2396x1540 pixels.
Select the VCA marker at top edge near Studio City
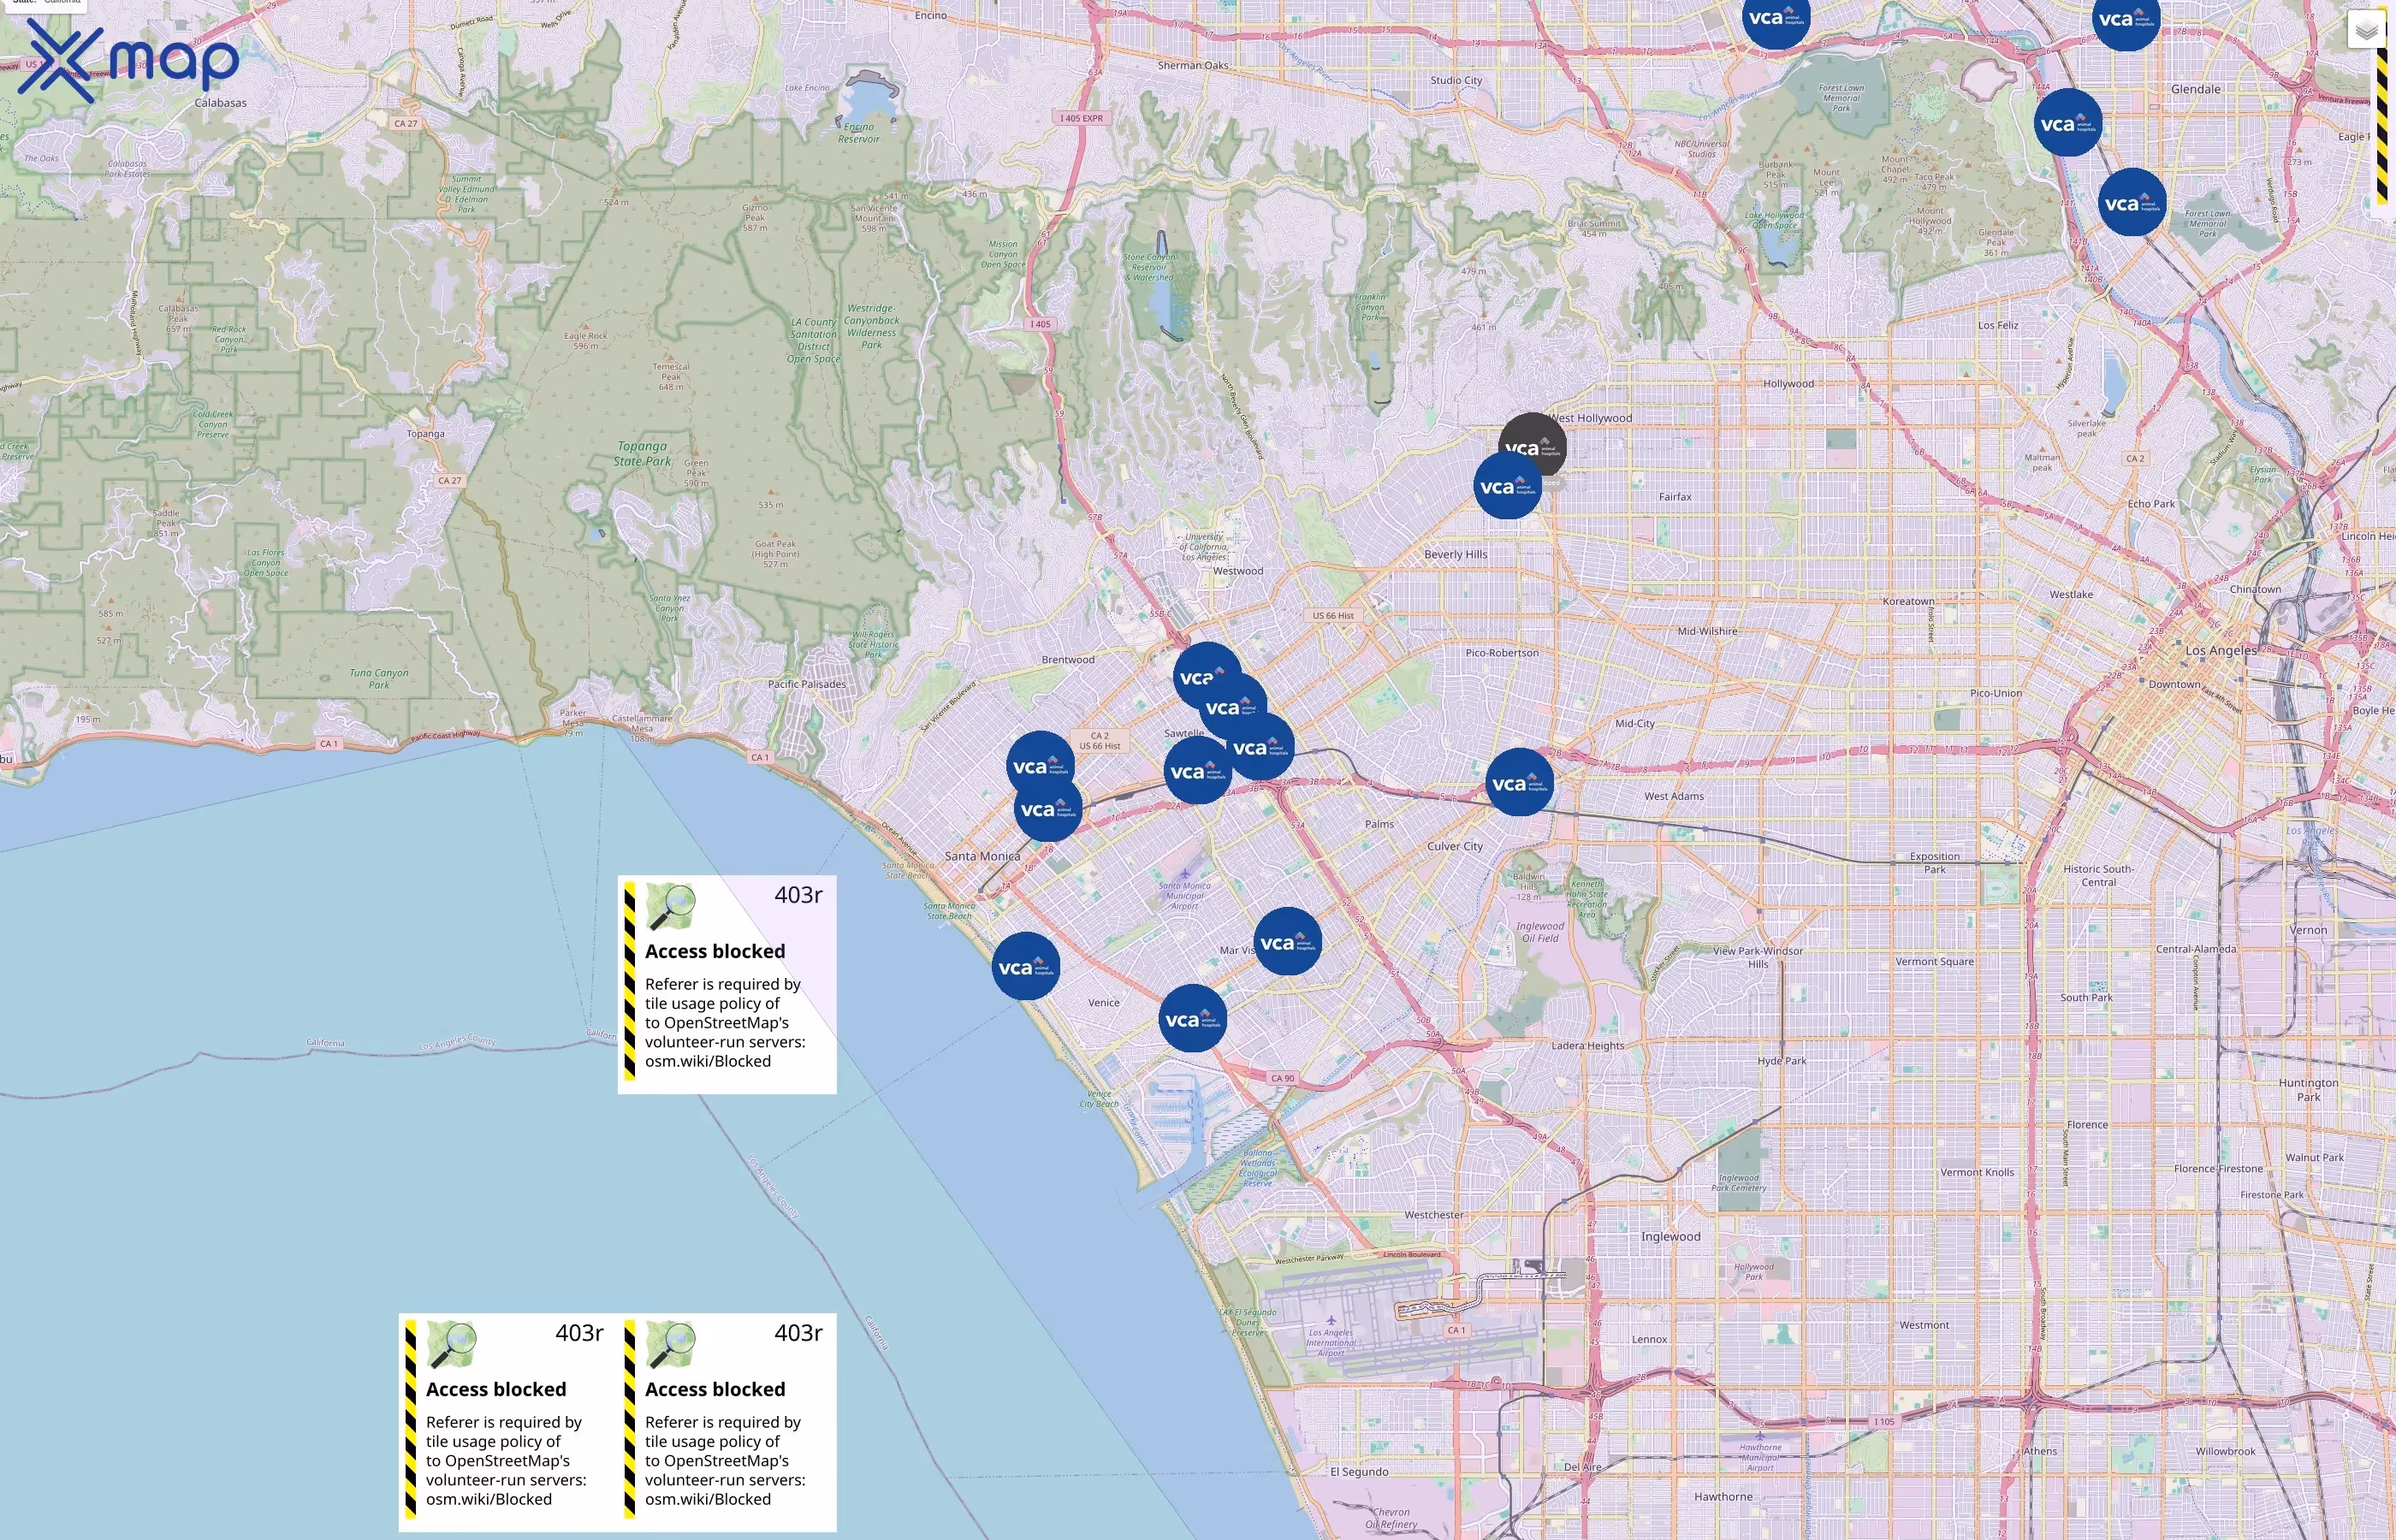click(x=1776, y=17)
